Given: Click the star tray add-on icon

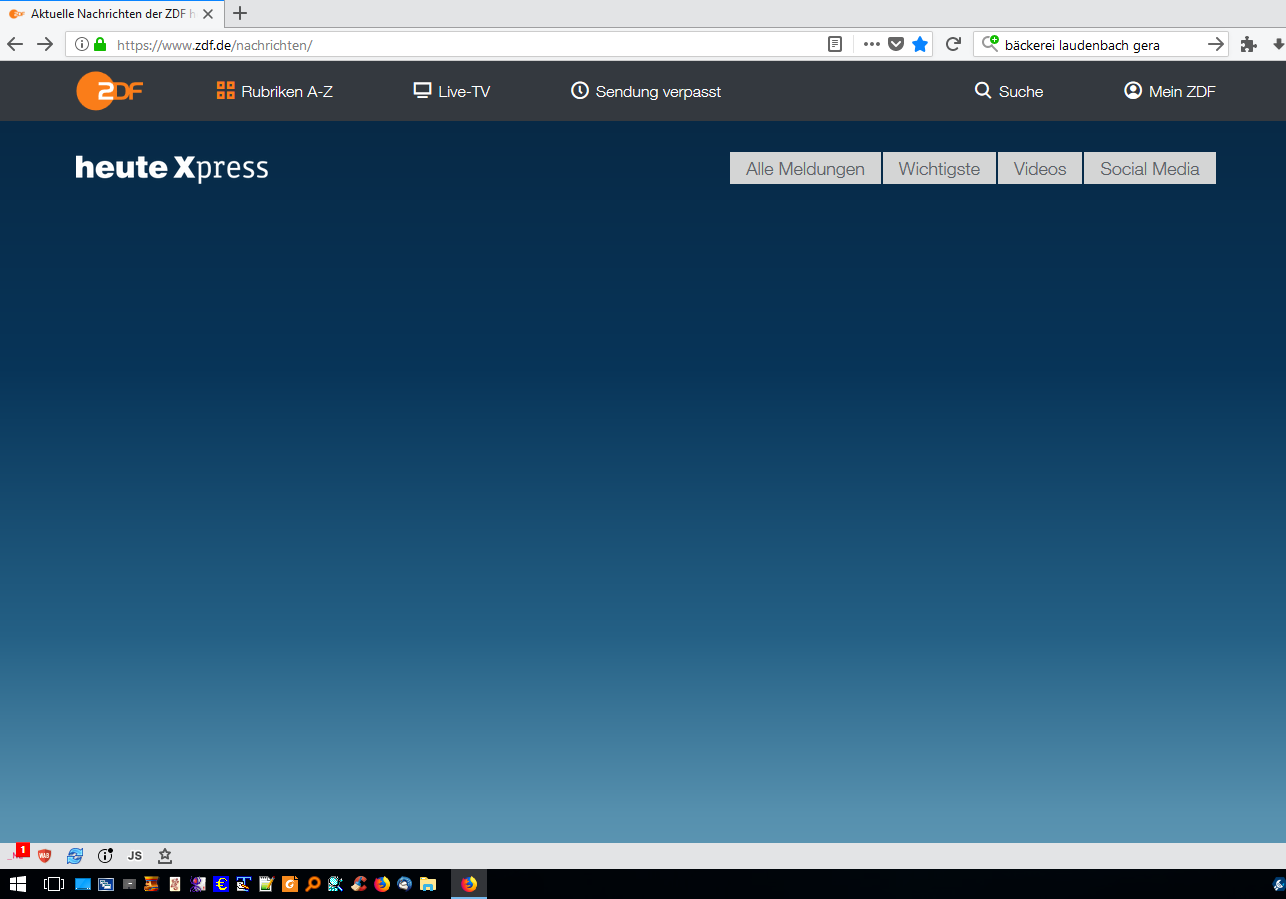Looking at the screenshot, I should point(165,856).
